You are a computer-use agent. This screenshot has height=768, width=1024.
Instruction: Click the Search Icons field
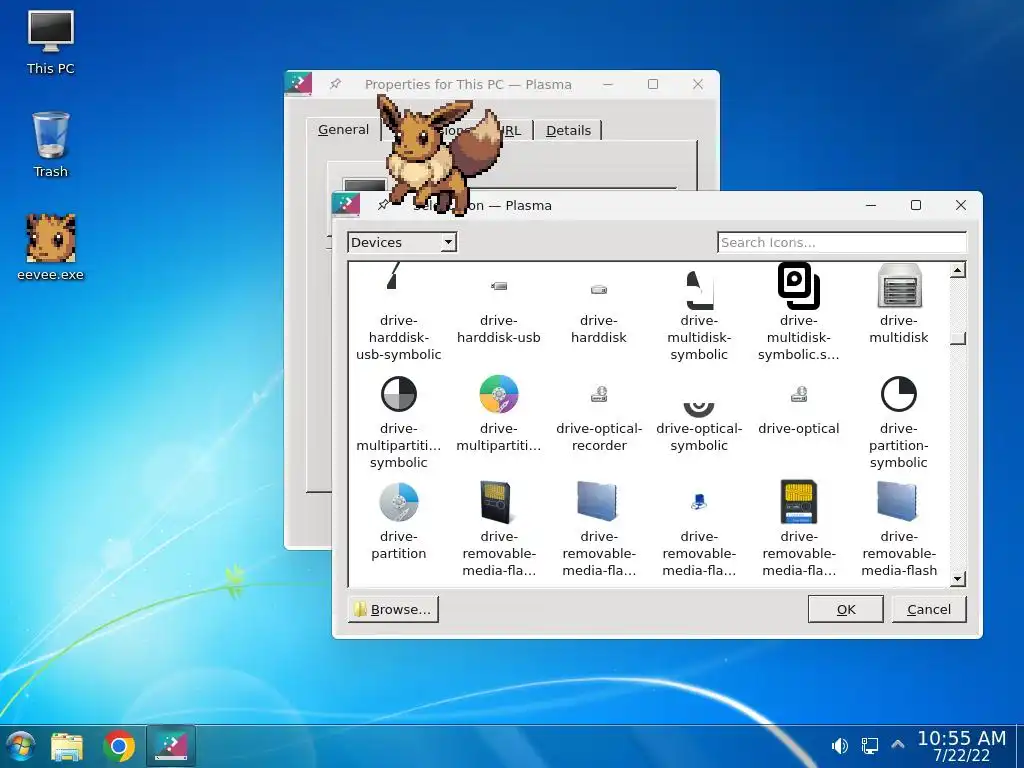pos(841,242)
